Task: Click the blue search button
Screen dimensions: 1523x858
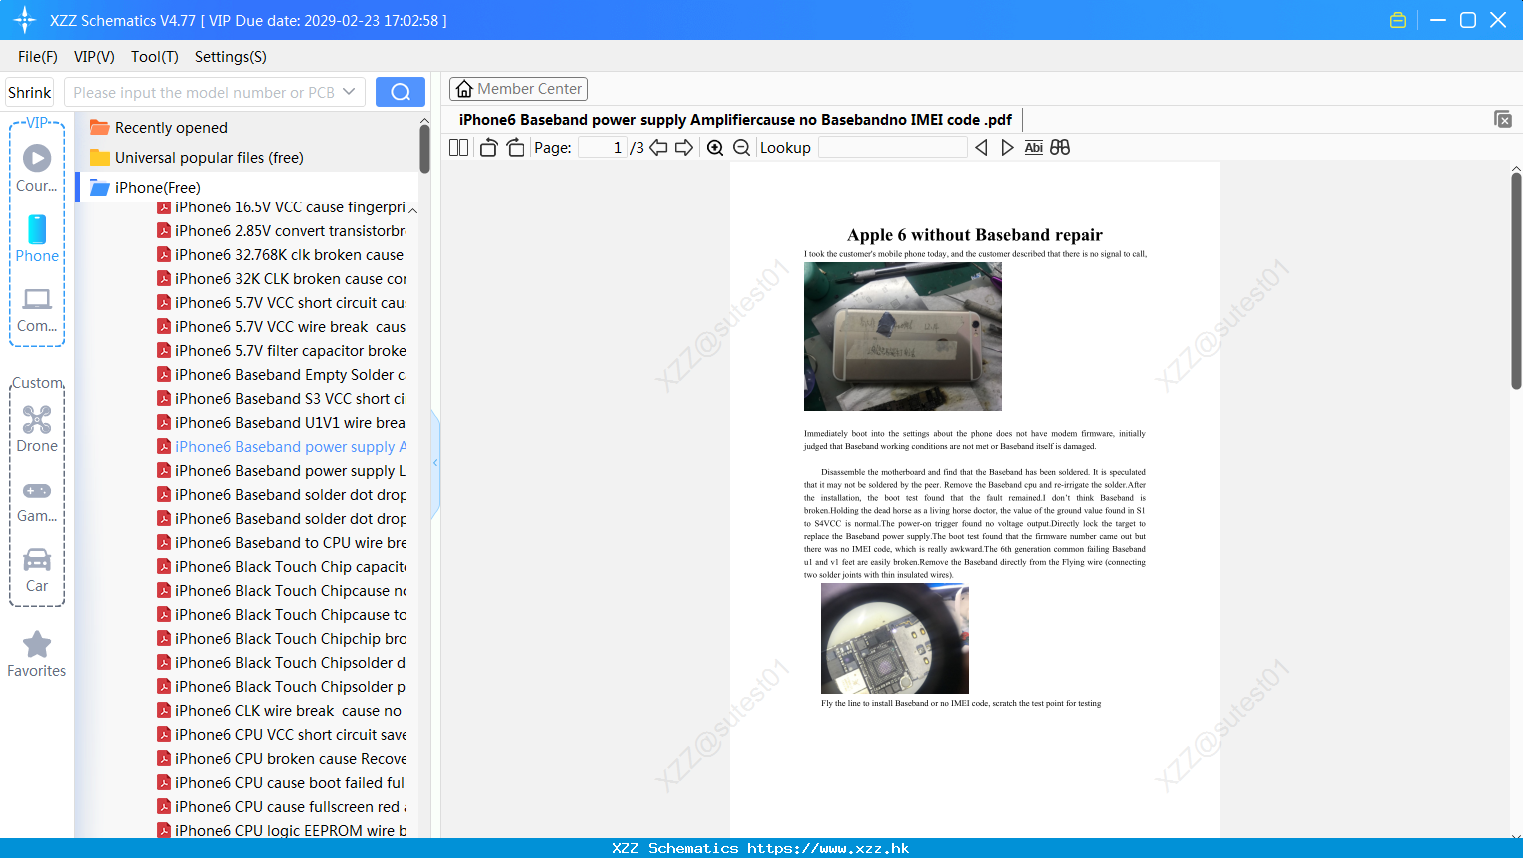Action: pyautogui.click(x=400, y=92)
